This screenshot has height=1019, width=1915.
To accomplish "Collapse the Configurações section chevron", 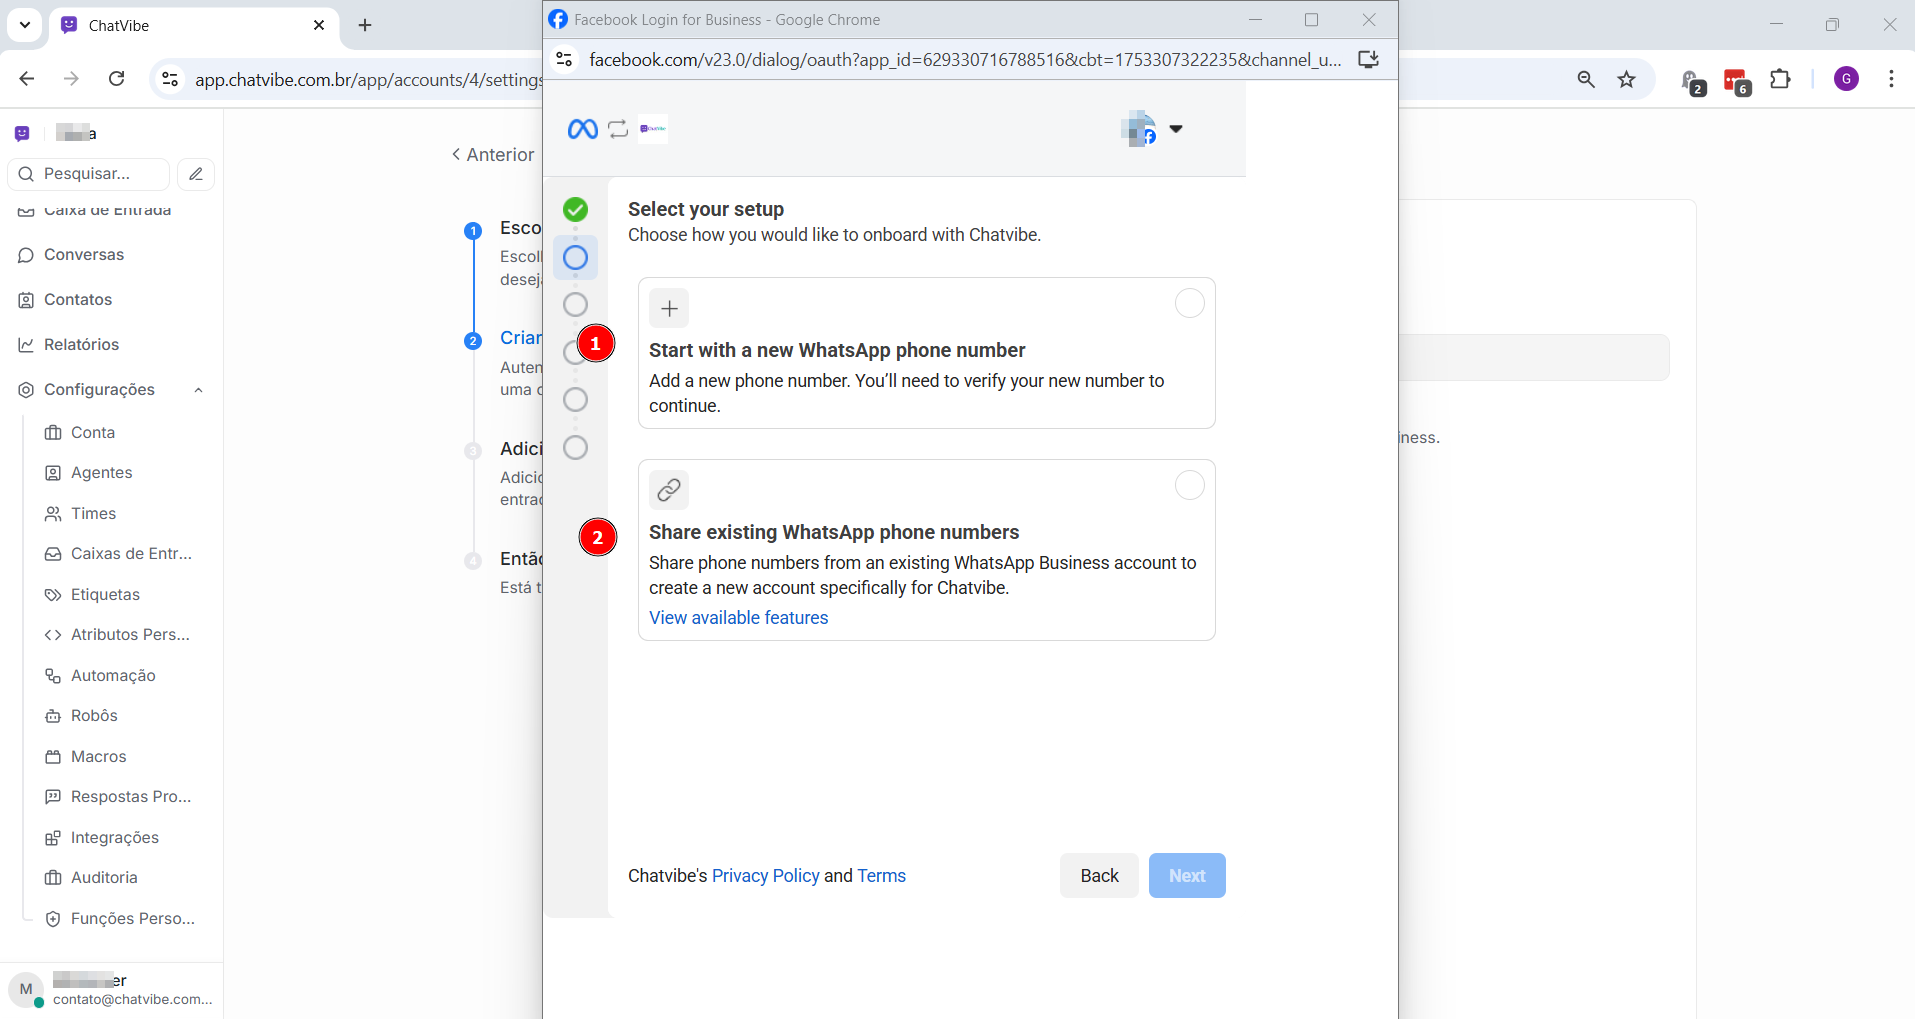I will point(199,390).
